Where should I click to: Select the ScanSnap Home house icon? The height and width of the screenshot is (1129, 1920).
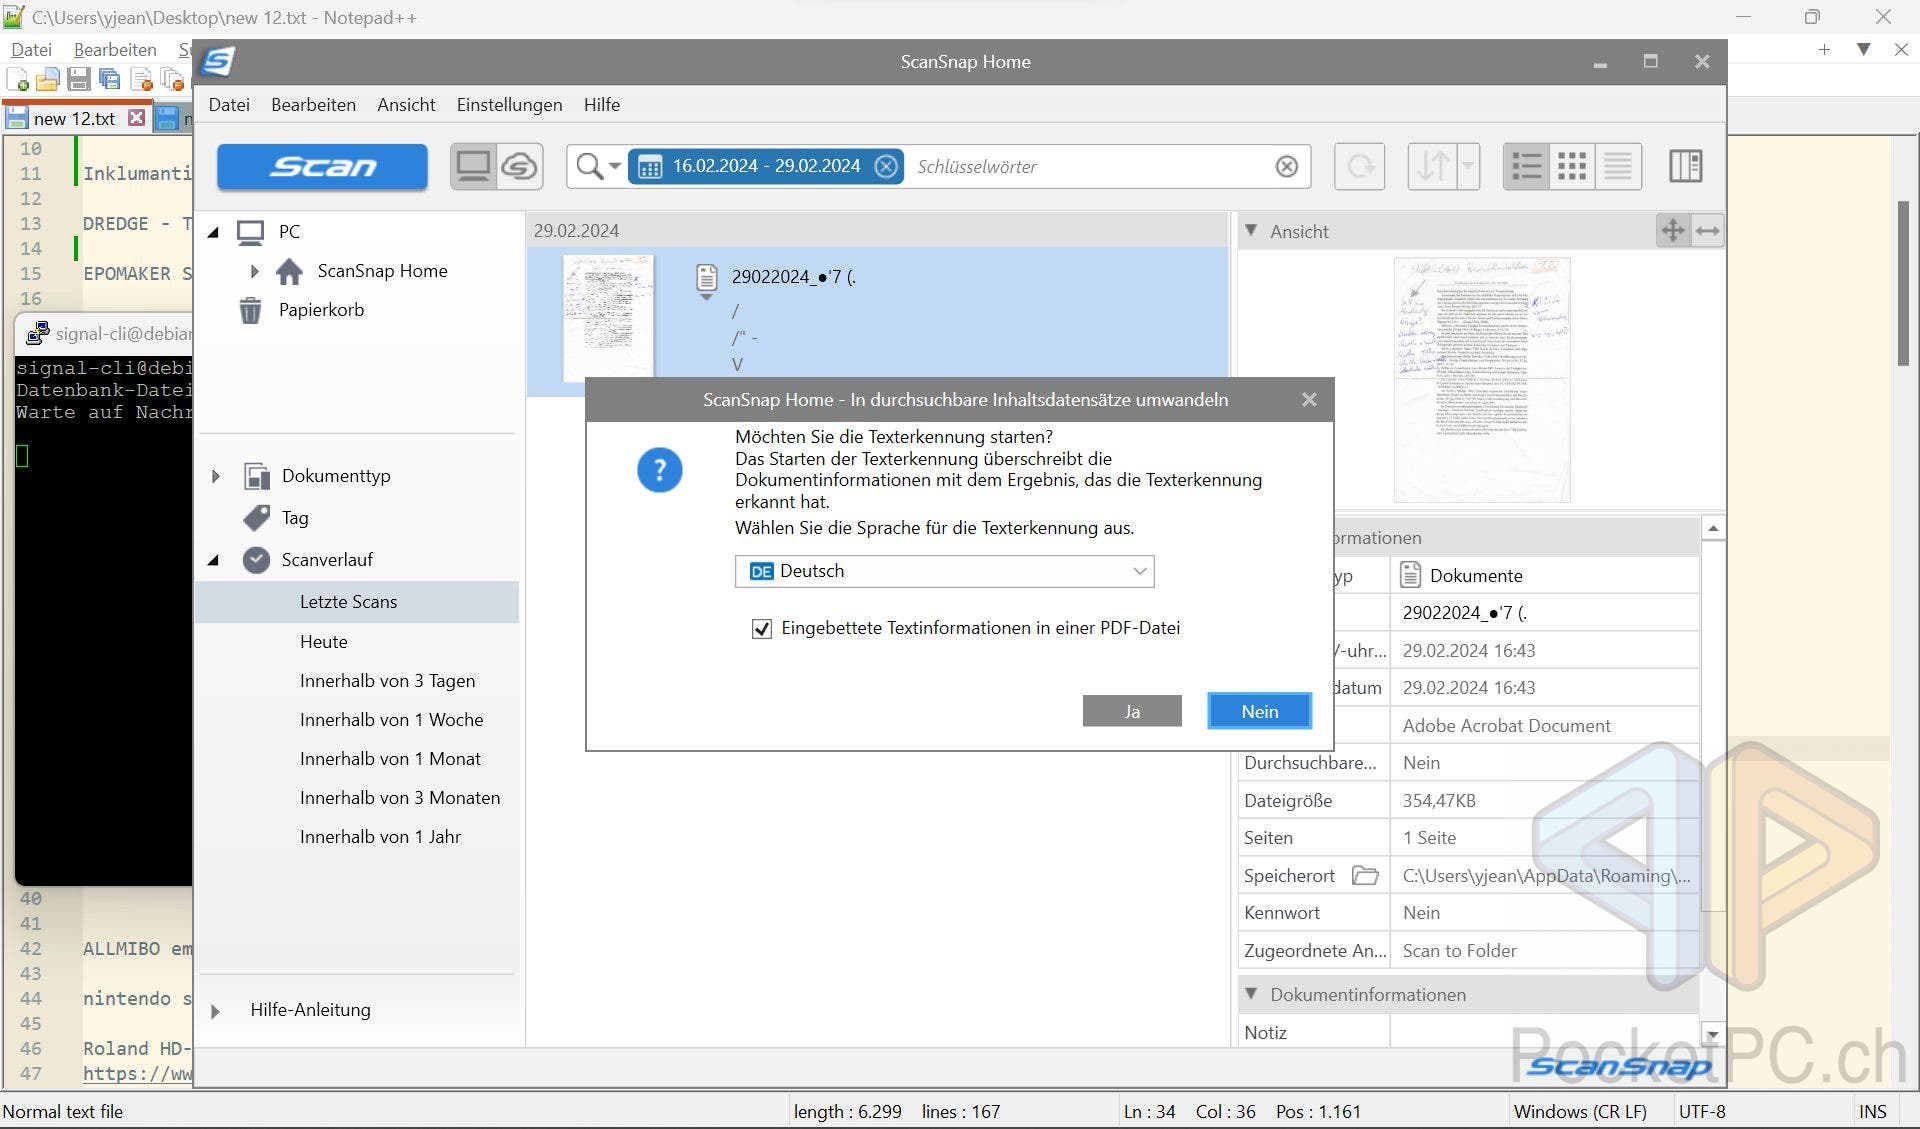pos(290,271)
